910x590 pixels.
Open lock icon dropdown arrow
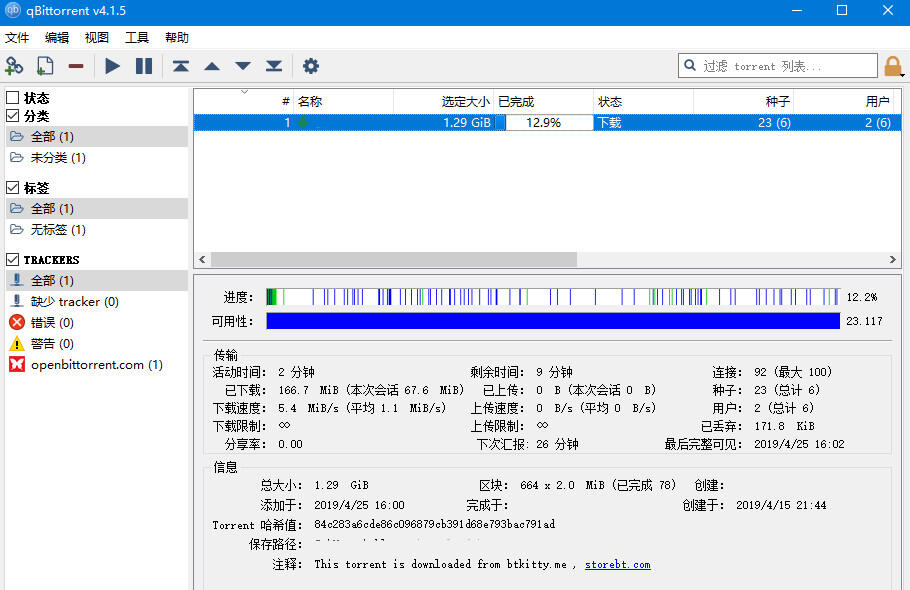click(x=902, y=75)
